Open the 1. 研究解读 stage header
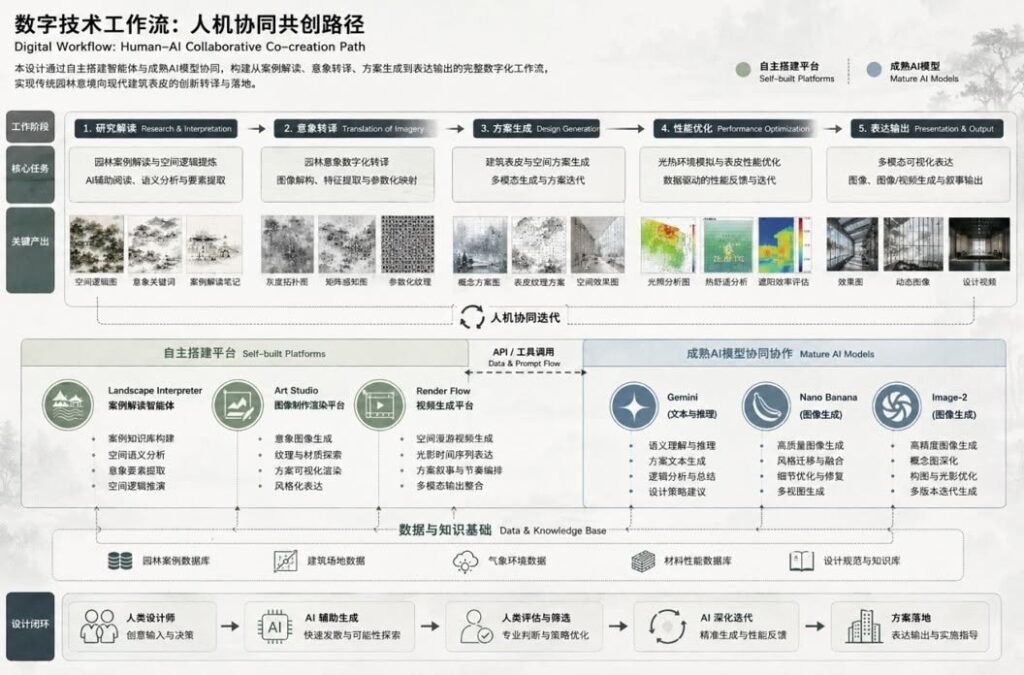Screen dimensions: 1024x675 coord(156,129)
